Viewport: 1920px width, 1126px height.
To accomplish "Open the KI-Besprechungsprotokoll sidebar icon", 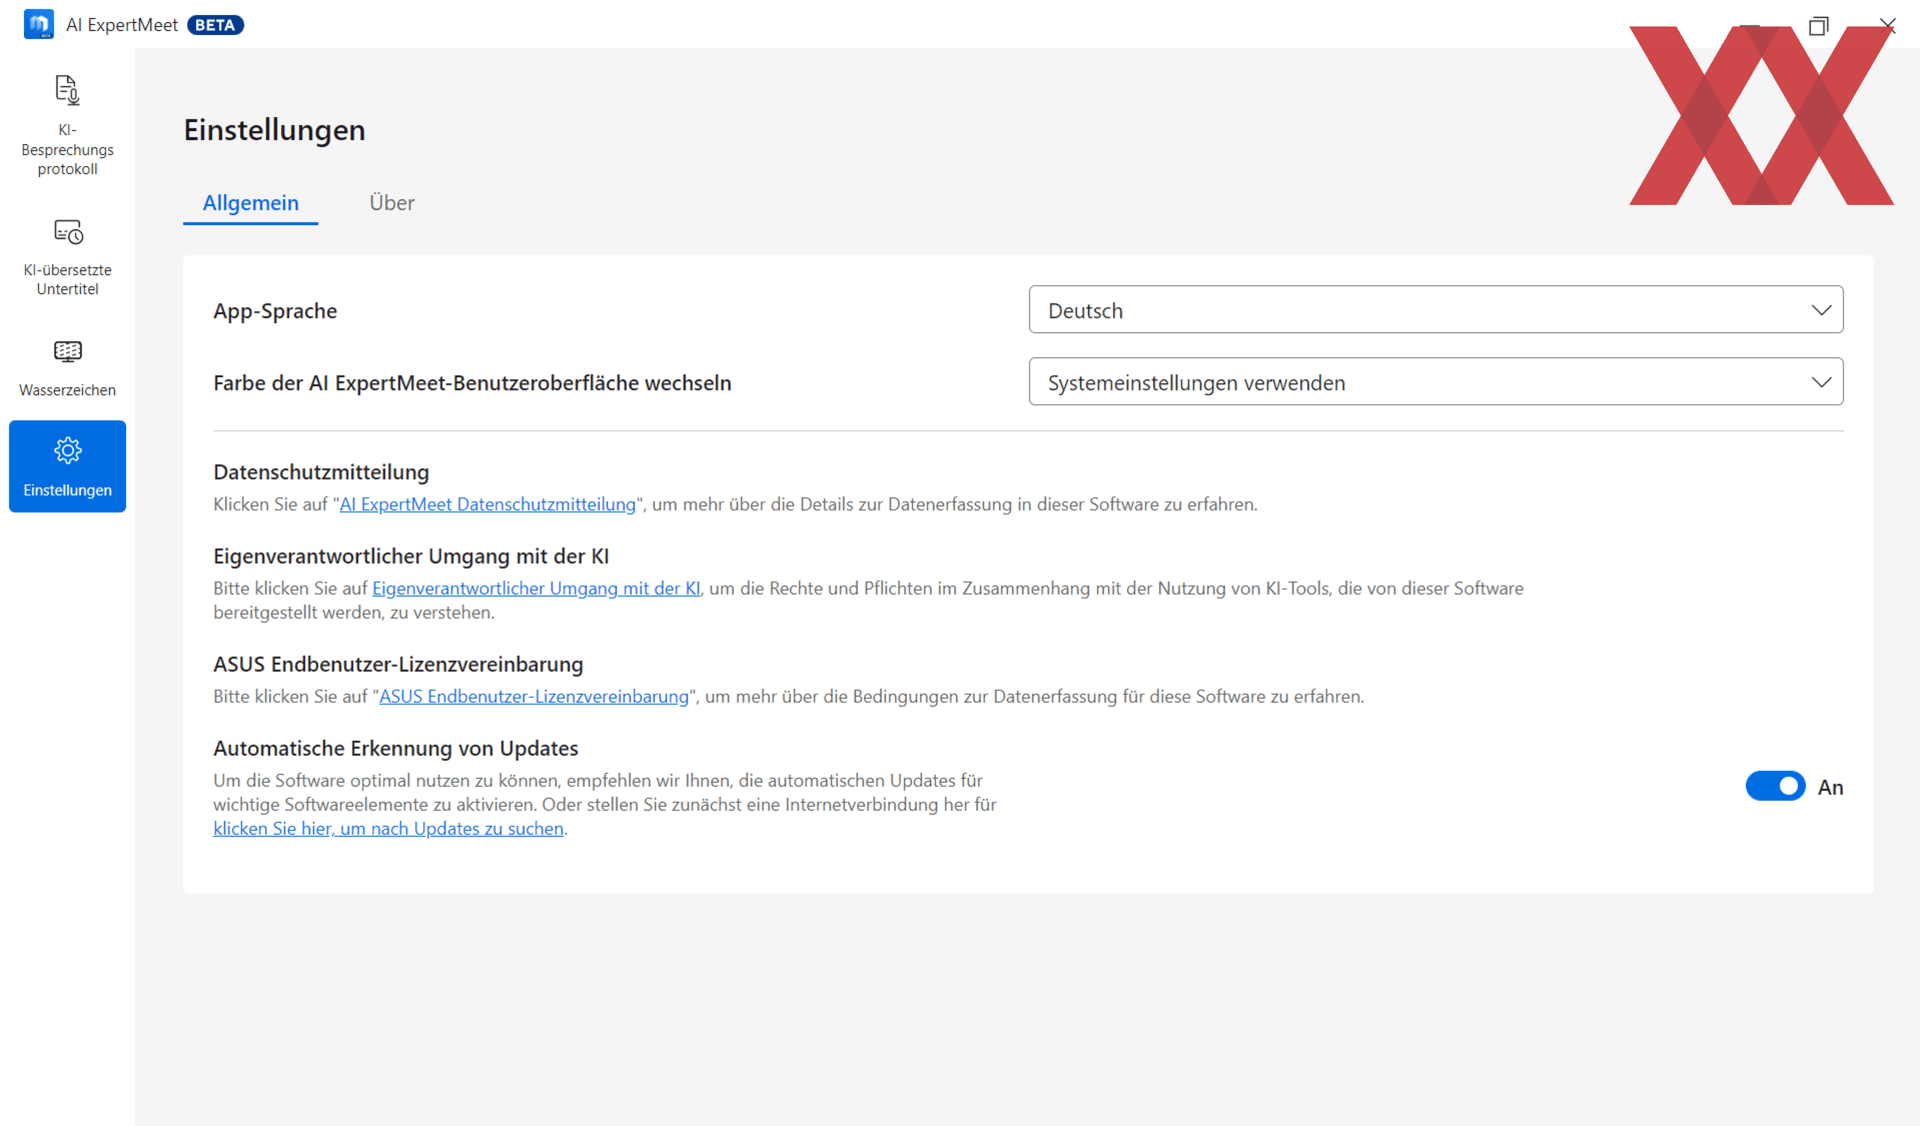I will point(67,91).
